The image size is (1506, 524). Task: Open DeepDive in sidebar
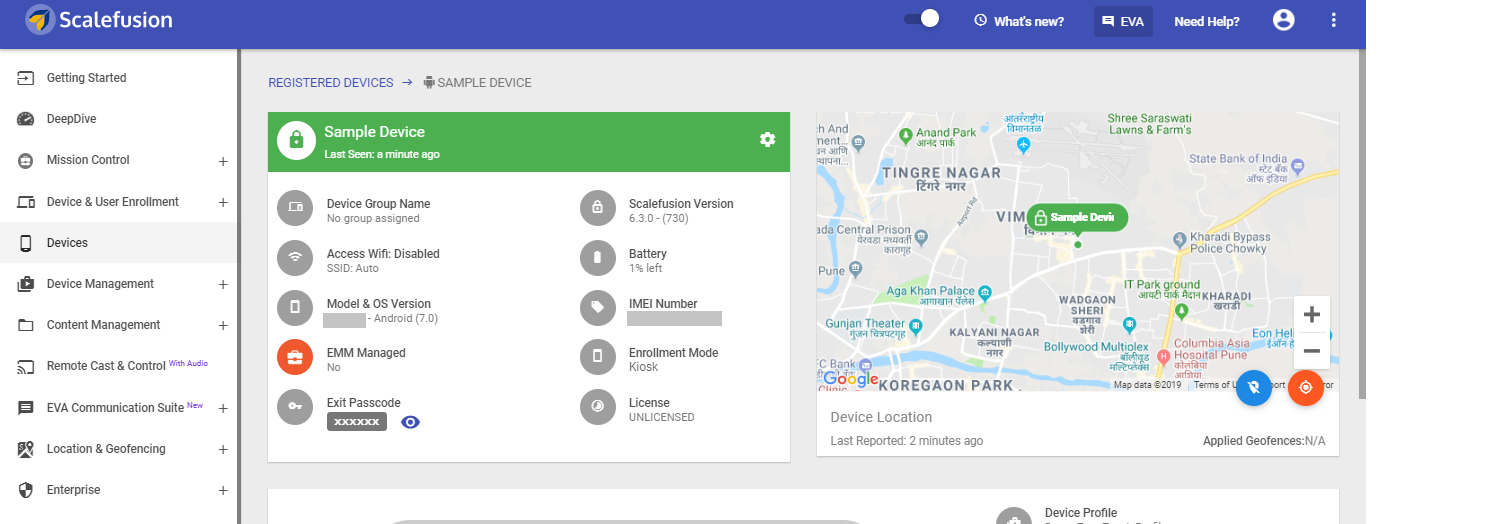pos(71,119)
